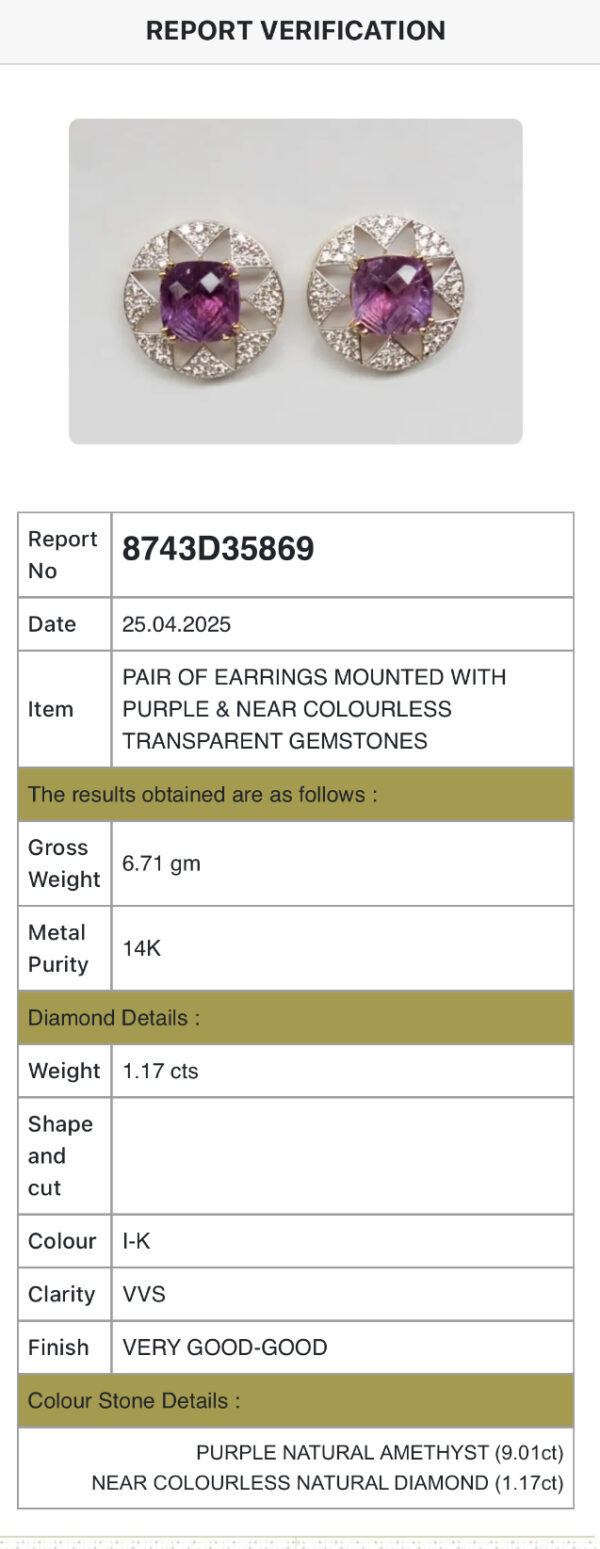Click the Colour value I-K
600x1549 pixels.
[x=137, y=1241]
